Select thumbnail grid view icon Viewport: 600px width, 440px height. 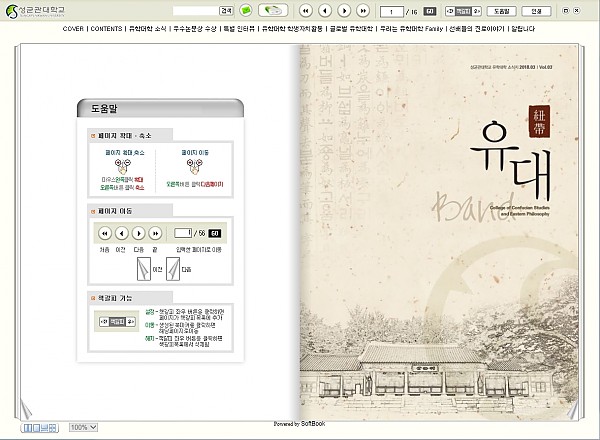53,428
